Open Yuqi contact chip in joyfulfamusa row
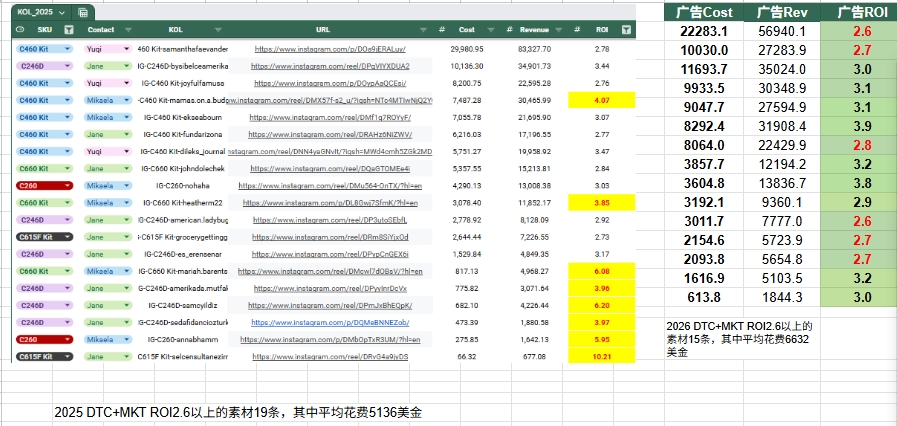This screenshot has height=426, width=897. [108, 83]
